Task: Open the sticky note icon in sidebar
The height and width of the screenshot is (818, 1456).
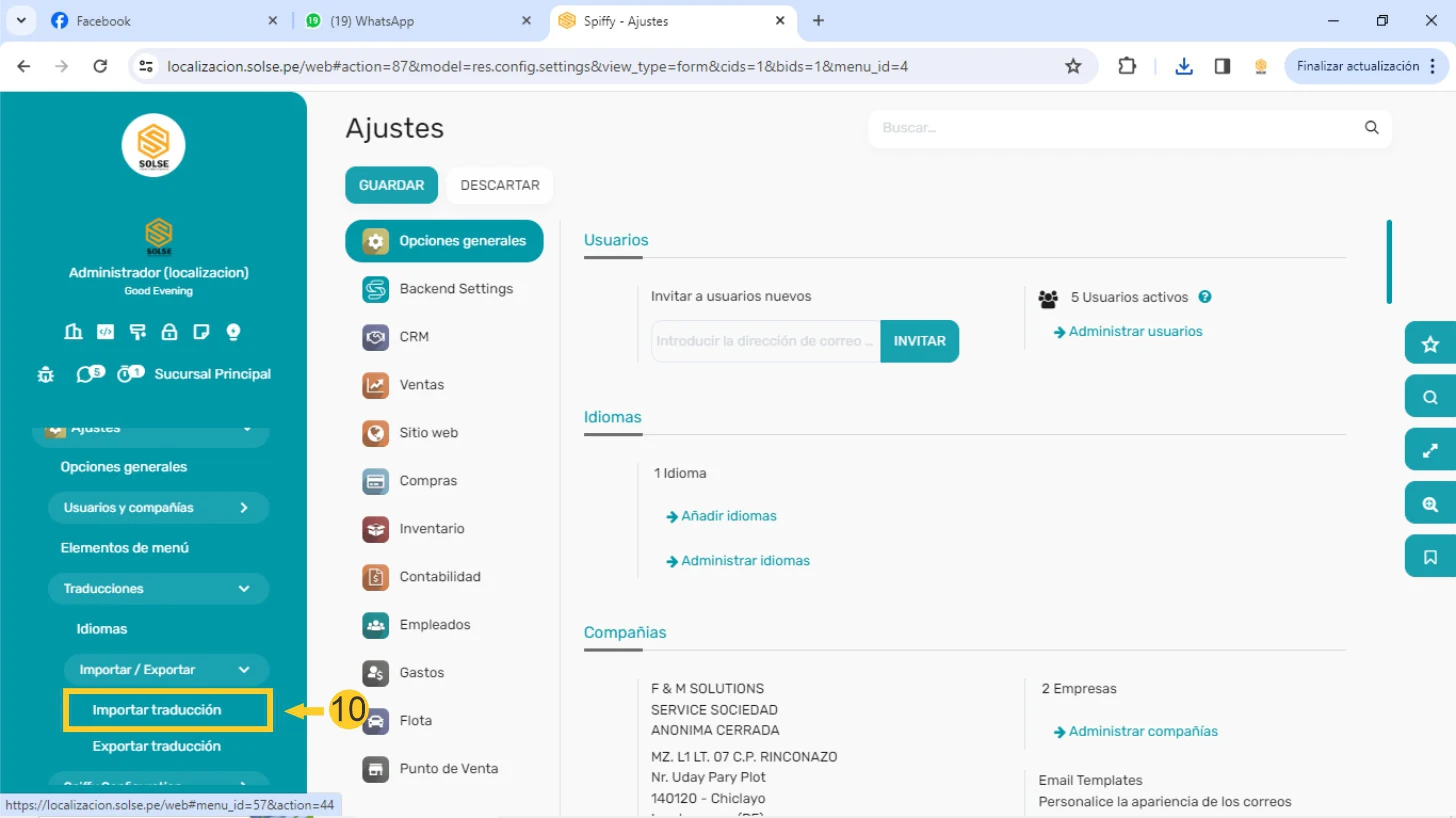Action: (201, 332)
